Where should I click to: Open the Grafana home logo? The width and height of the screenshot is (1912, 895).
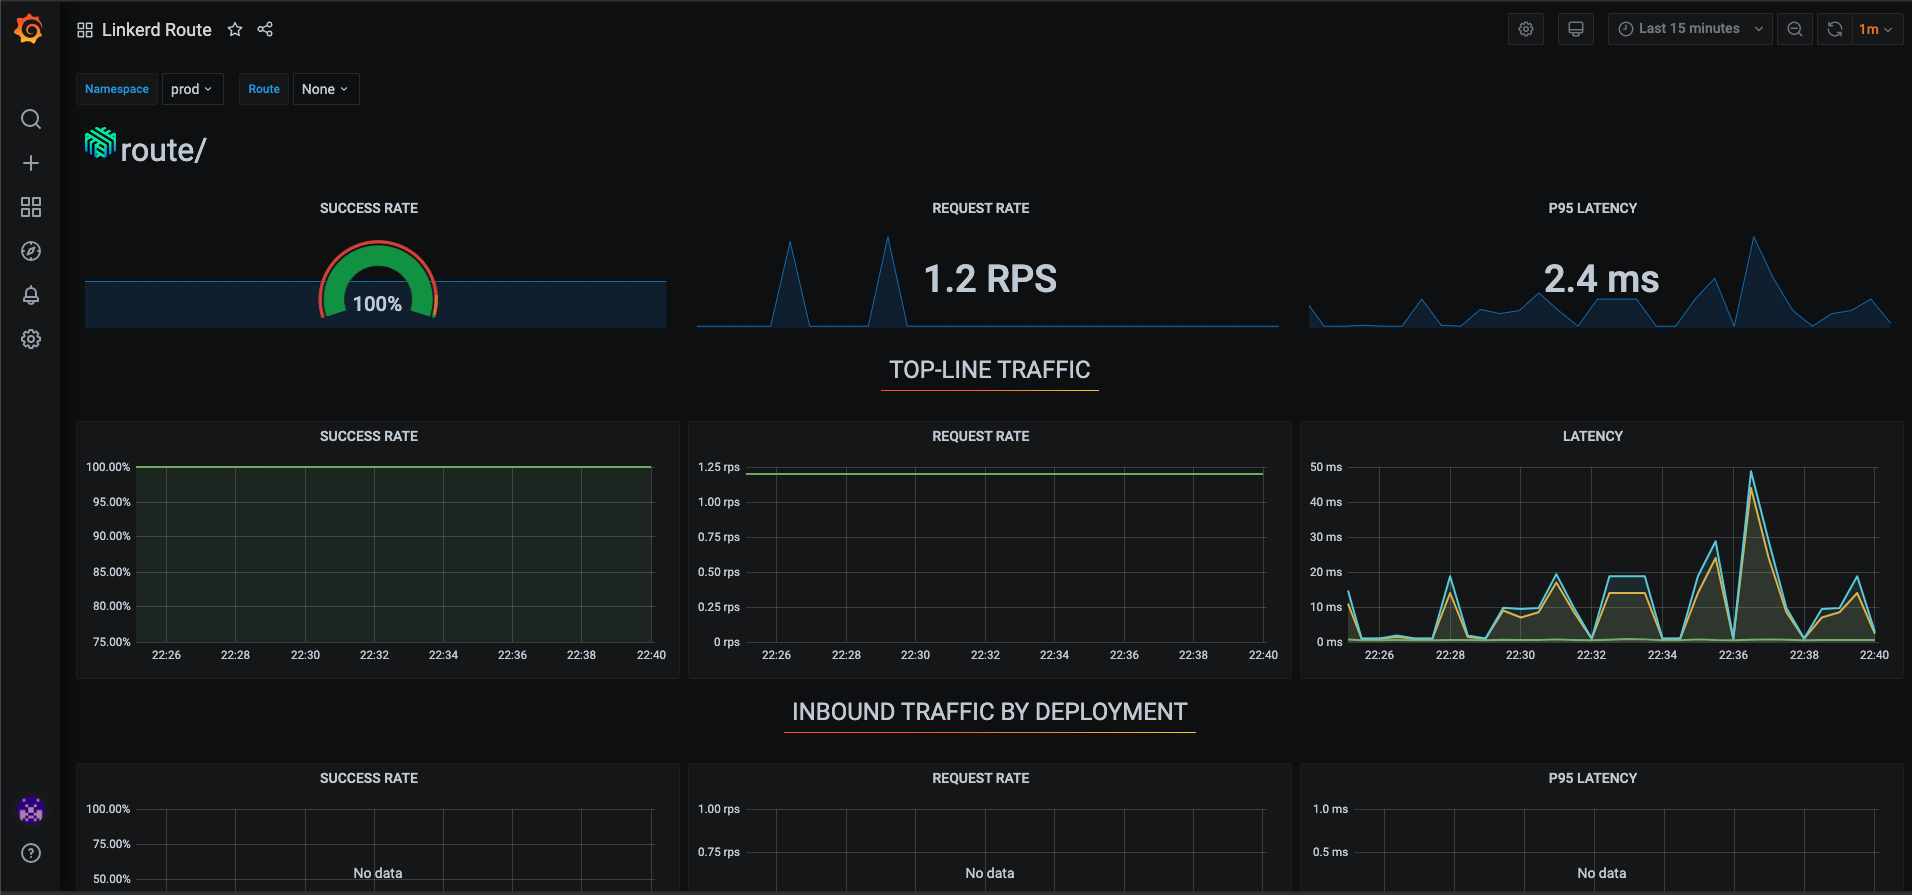(x=29, y=30)
